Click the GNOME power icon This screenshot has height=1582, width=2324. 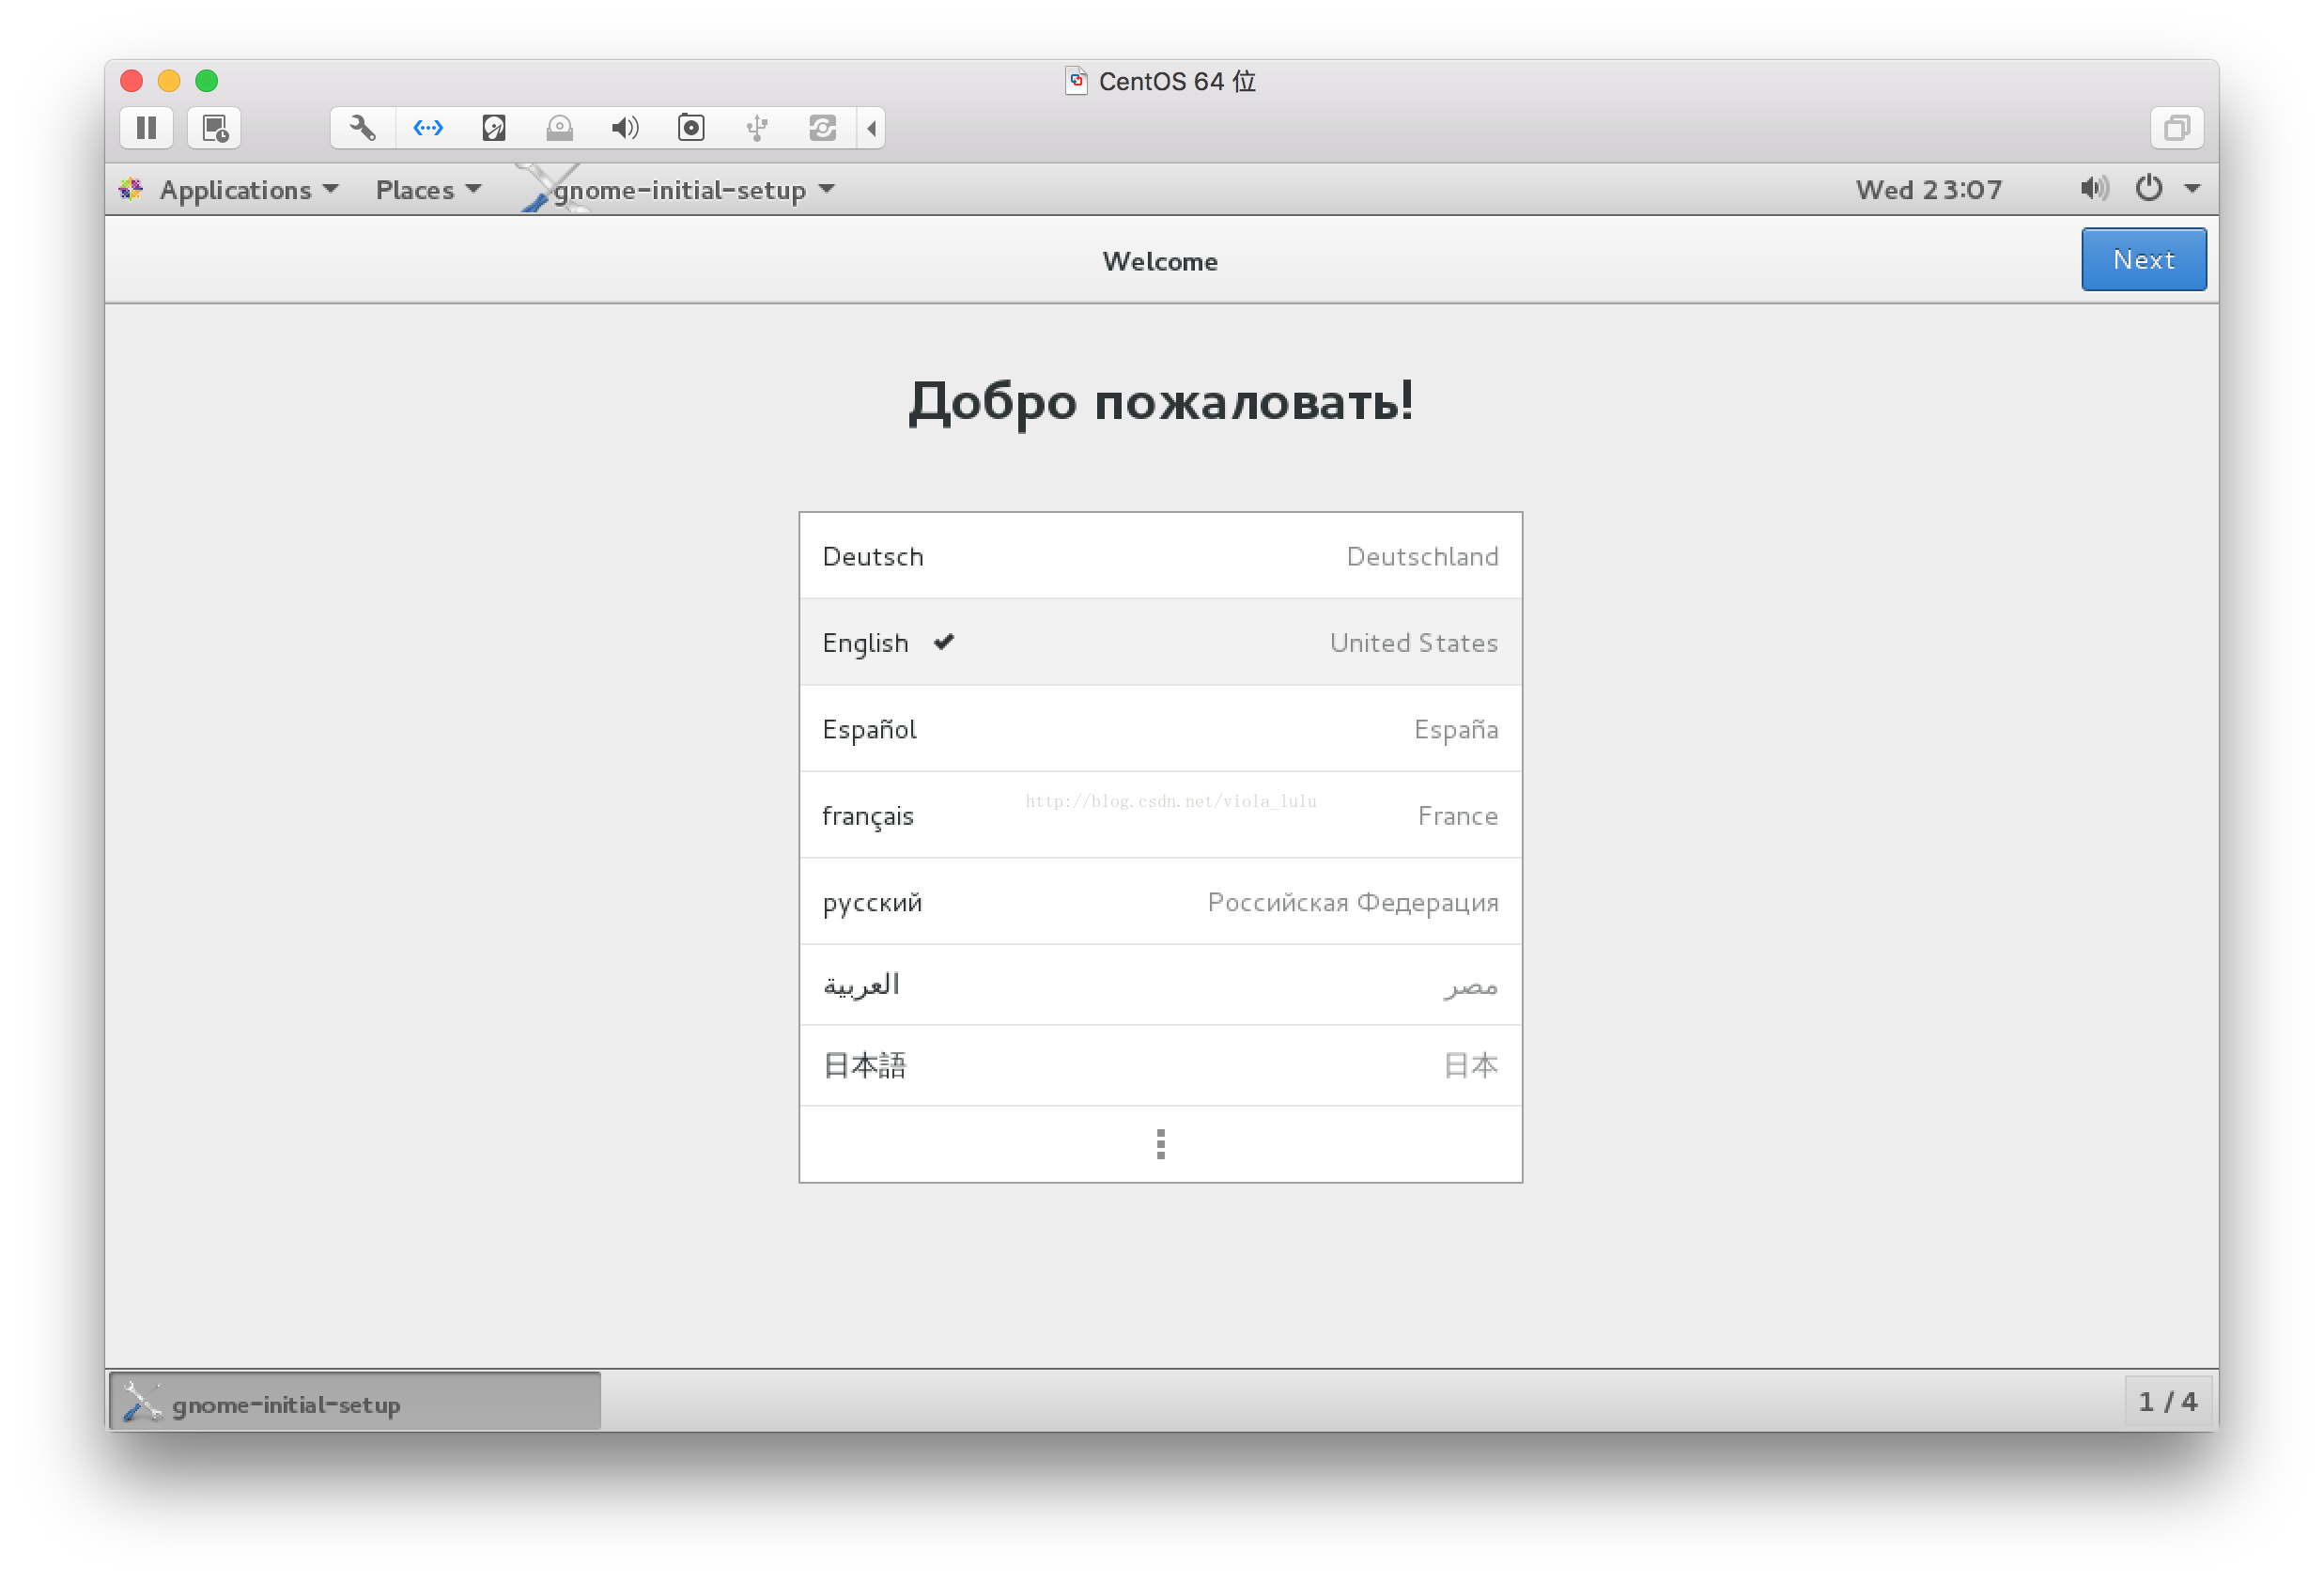point(2148,188)
